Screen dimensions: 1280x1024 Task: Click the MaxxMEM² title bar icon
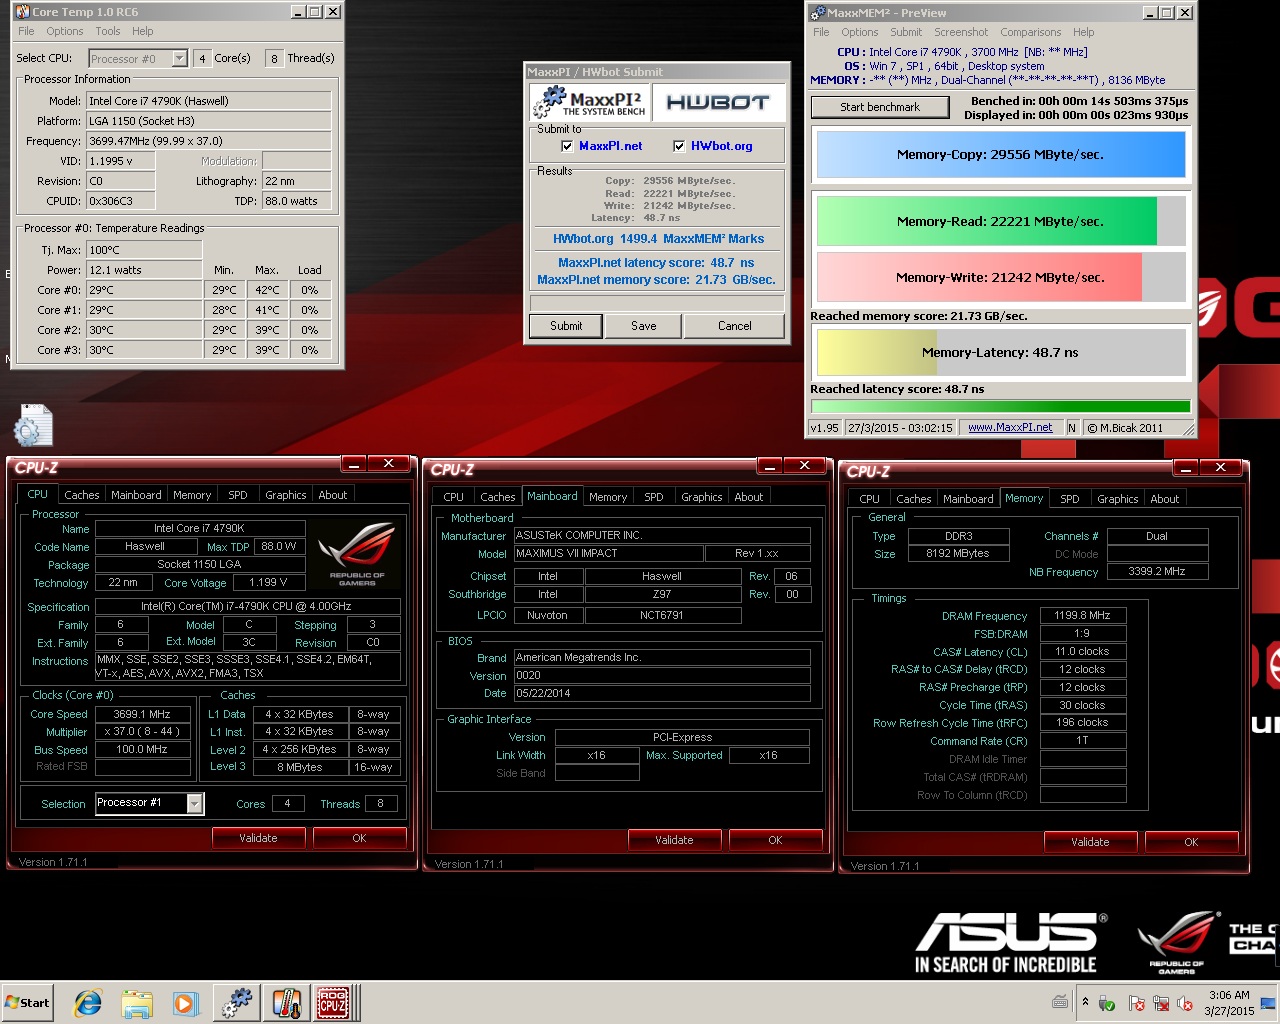817,13
